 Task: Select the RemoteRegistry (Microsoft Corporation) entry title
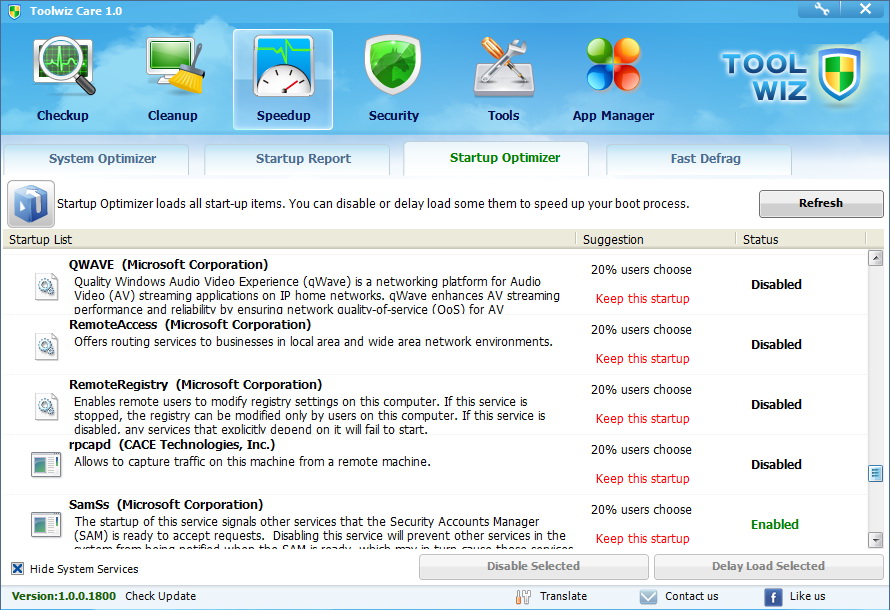[x=195, y=385]
